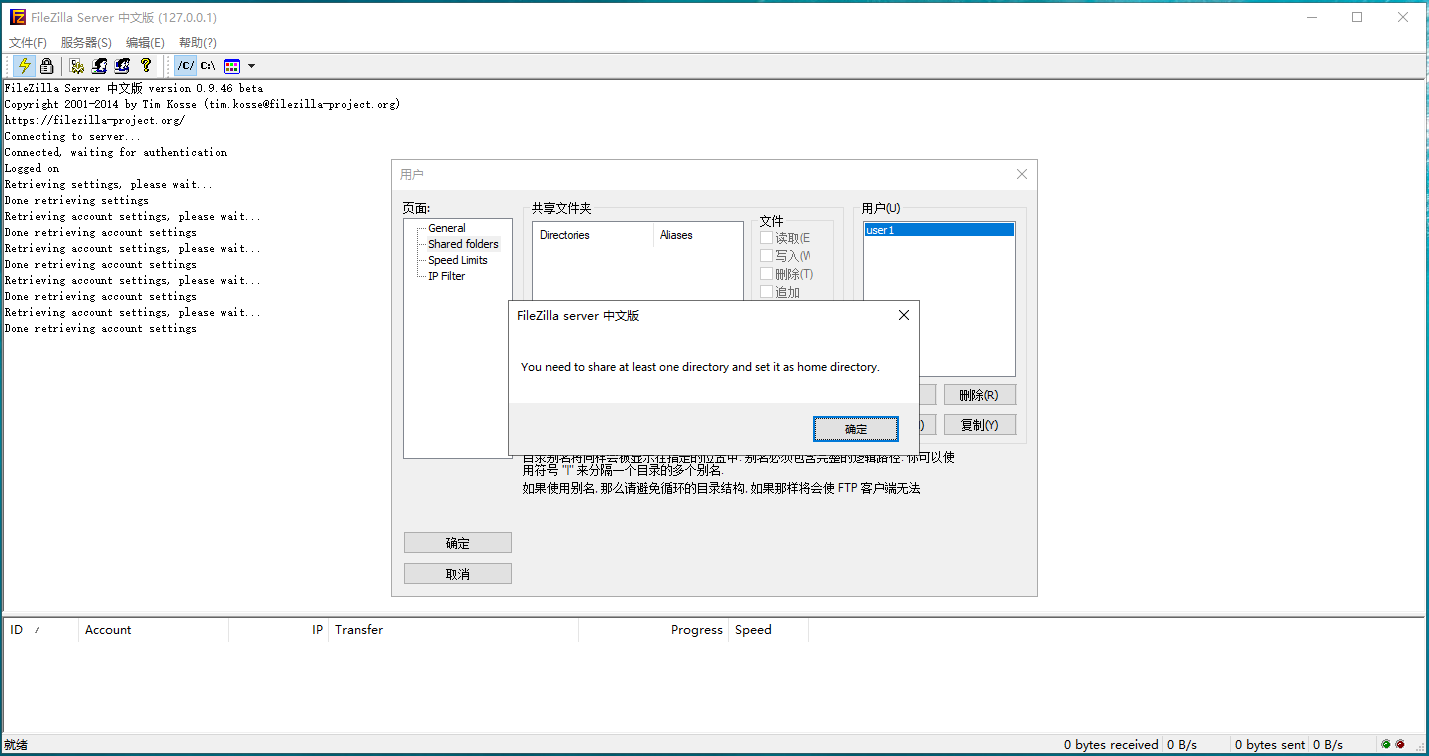Minimize the FileZilla Server main window
The height and width of the screenshot is (756, 1429).
(1311, 17)
